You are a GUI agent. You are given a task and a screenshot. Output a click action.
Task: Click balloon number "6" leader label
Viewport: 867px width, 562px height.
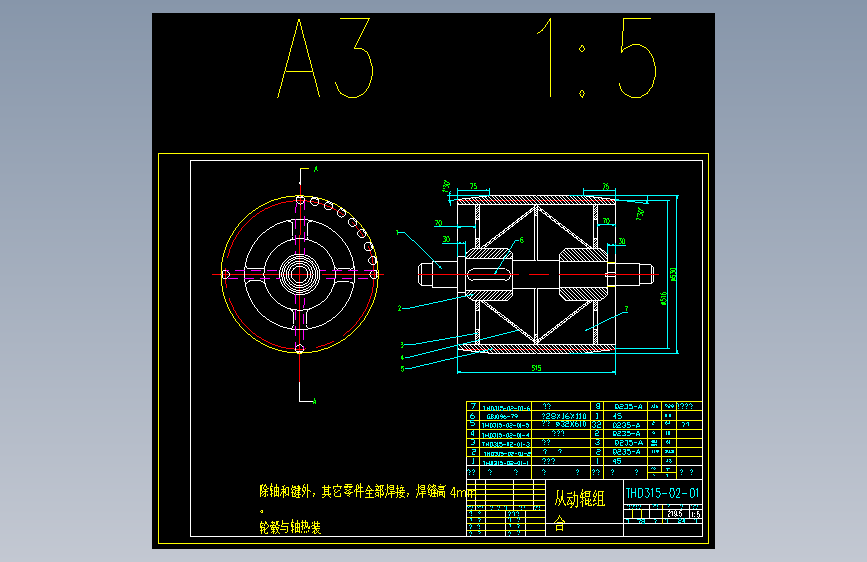tap(521, 240)
